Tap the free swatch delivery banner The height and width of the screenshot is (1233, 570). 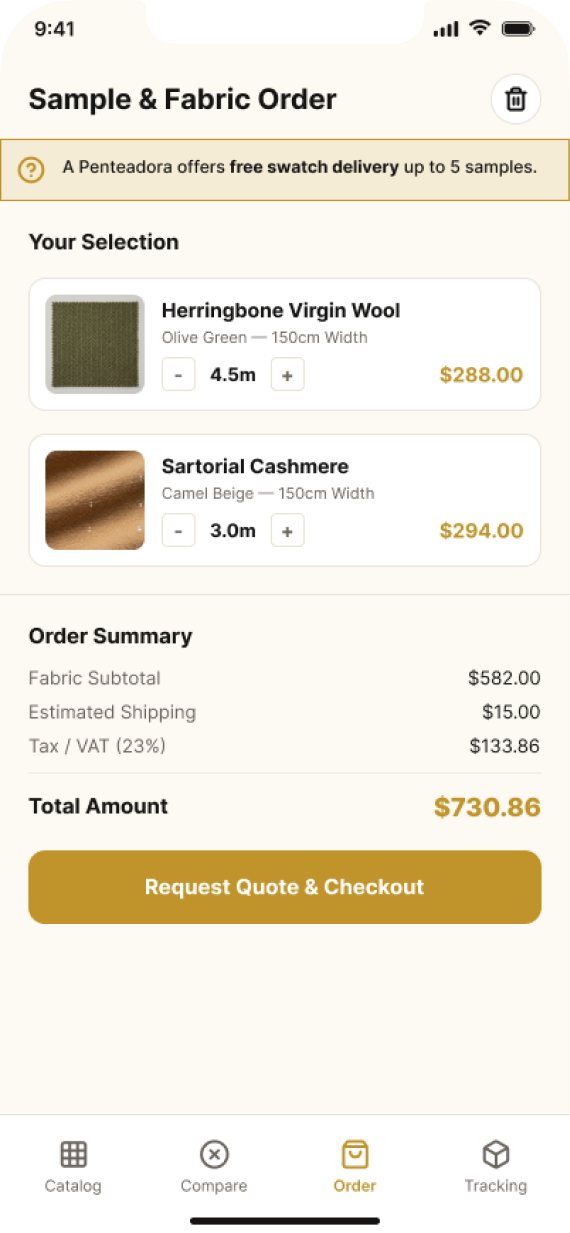[285, 170]
